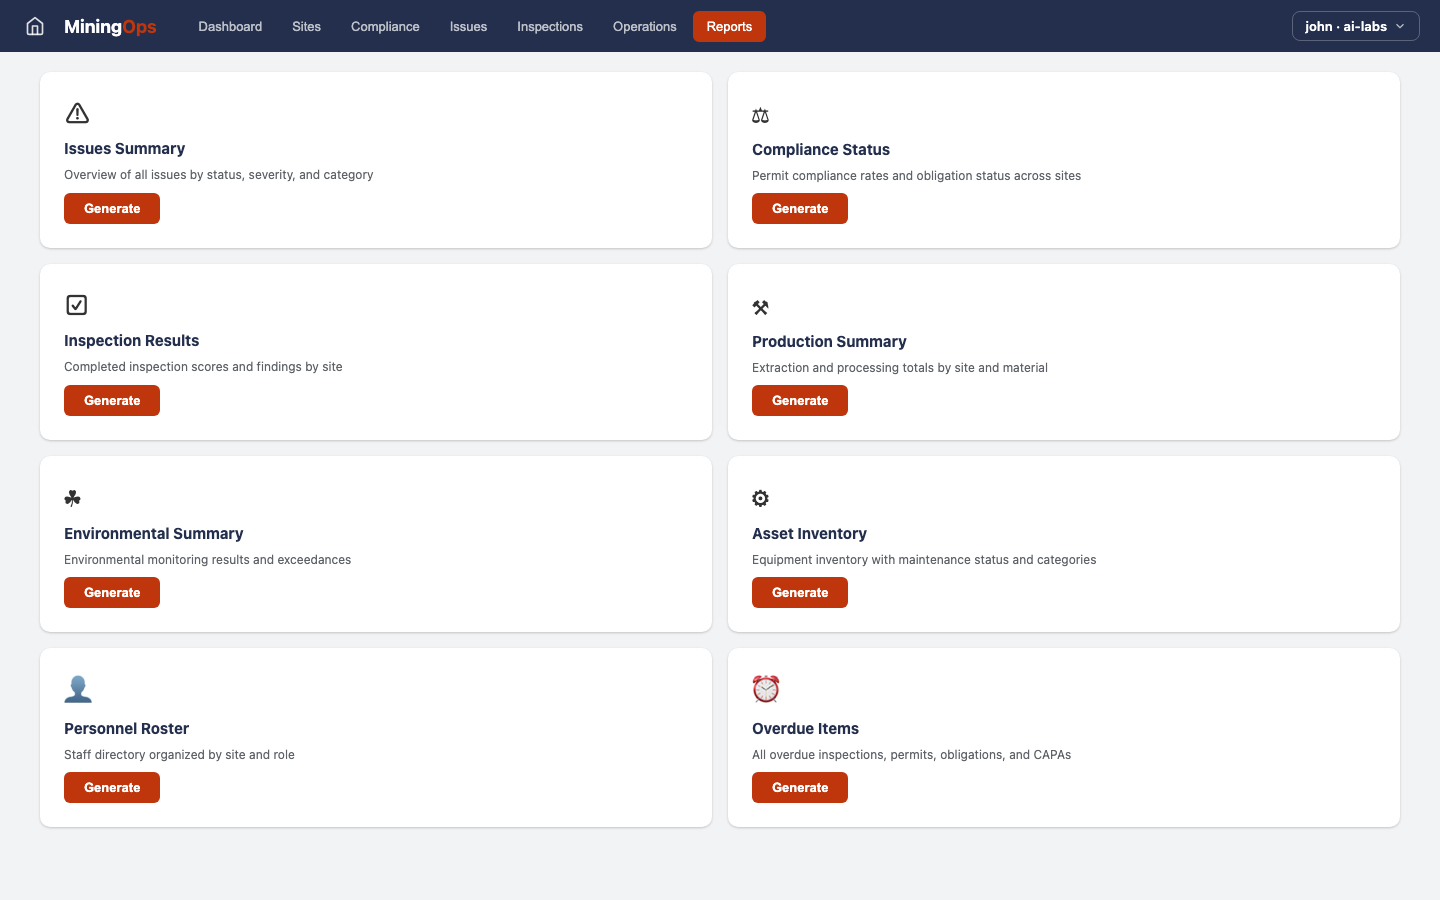Click the person icon above Personnel Roster

coord(78,688)
